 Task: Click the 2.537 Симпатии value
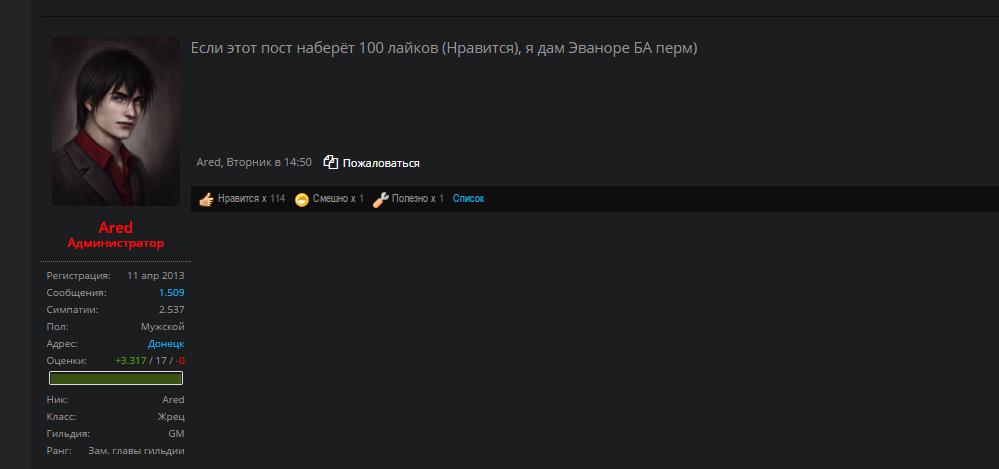pyautogui.click(x=172, y=310)
